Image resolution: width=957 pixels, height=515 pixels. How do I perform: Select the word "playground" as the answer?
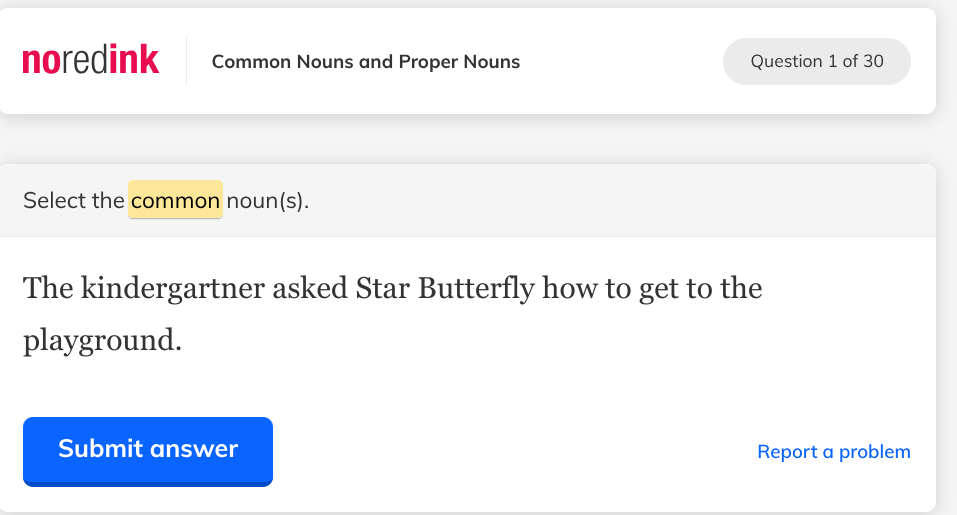[101, 340]
